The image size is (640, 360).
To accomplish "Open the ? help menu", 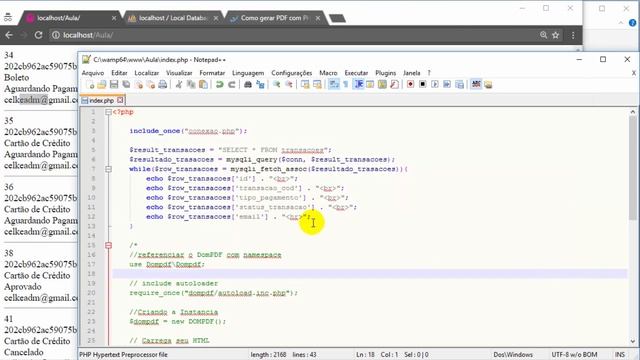I will [429, 73].
